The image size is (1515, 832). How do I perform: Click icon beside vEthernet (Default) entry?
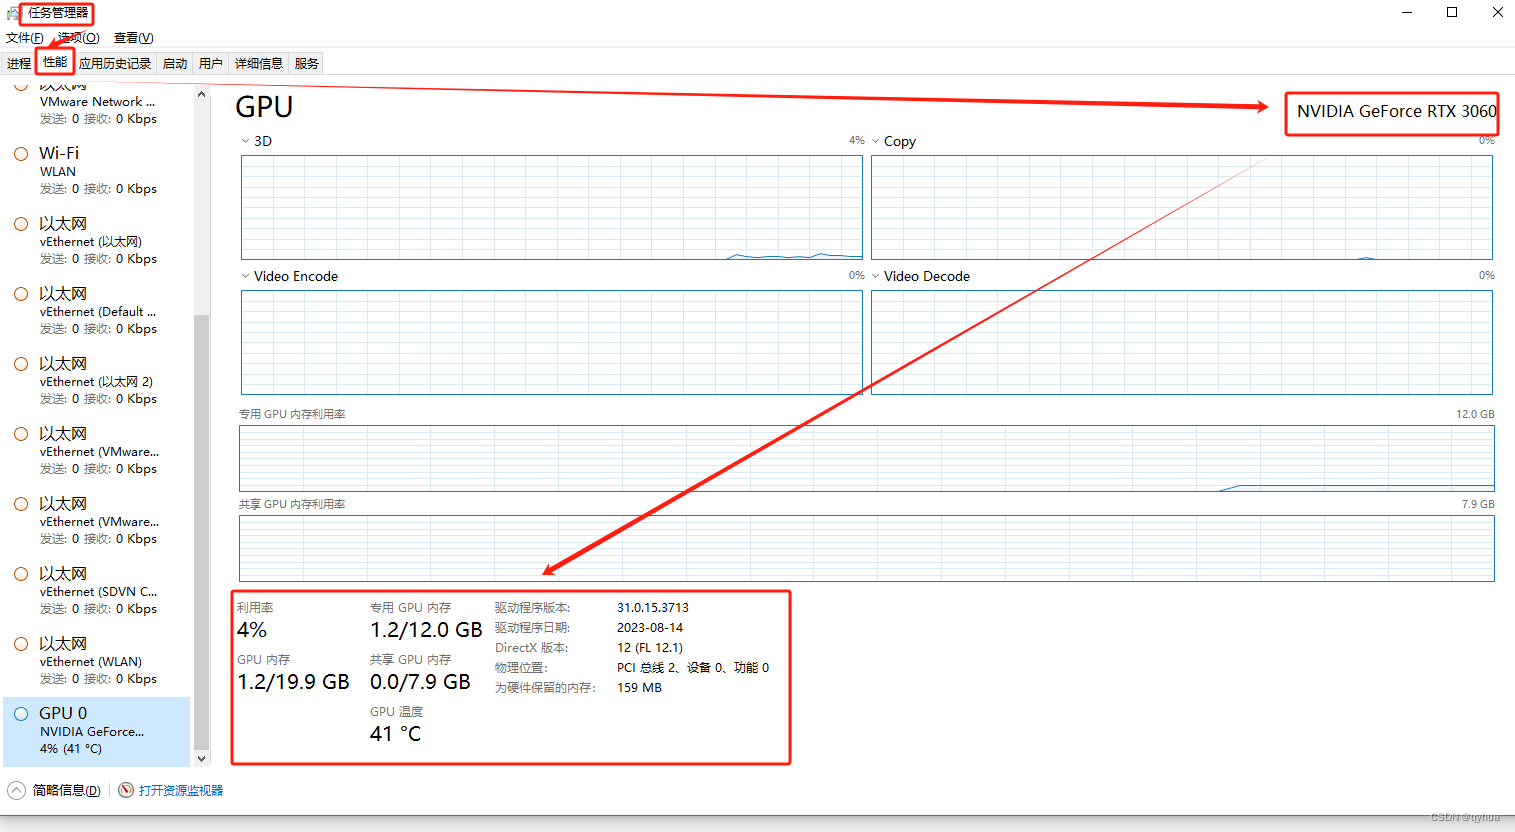click(21, 294)
